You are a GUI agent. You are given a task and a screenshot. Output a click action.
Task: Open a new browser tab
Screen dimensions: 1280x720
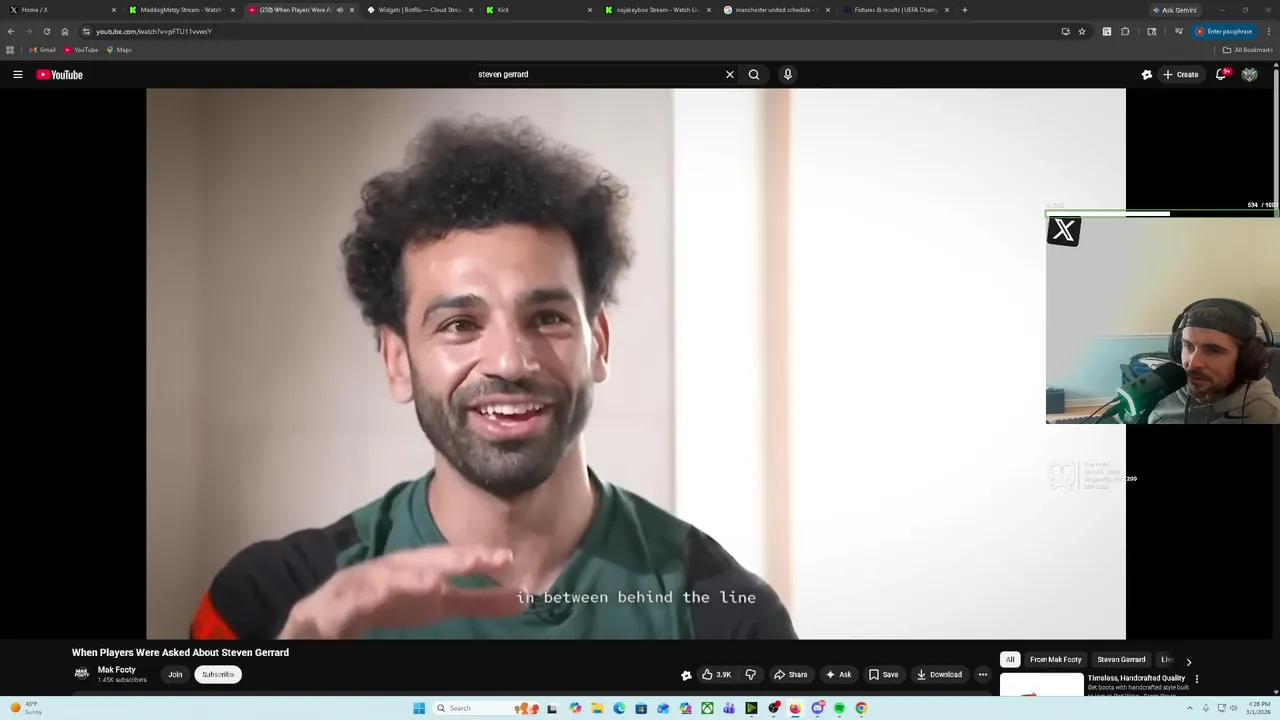coord(964,10)
